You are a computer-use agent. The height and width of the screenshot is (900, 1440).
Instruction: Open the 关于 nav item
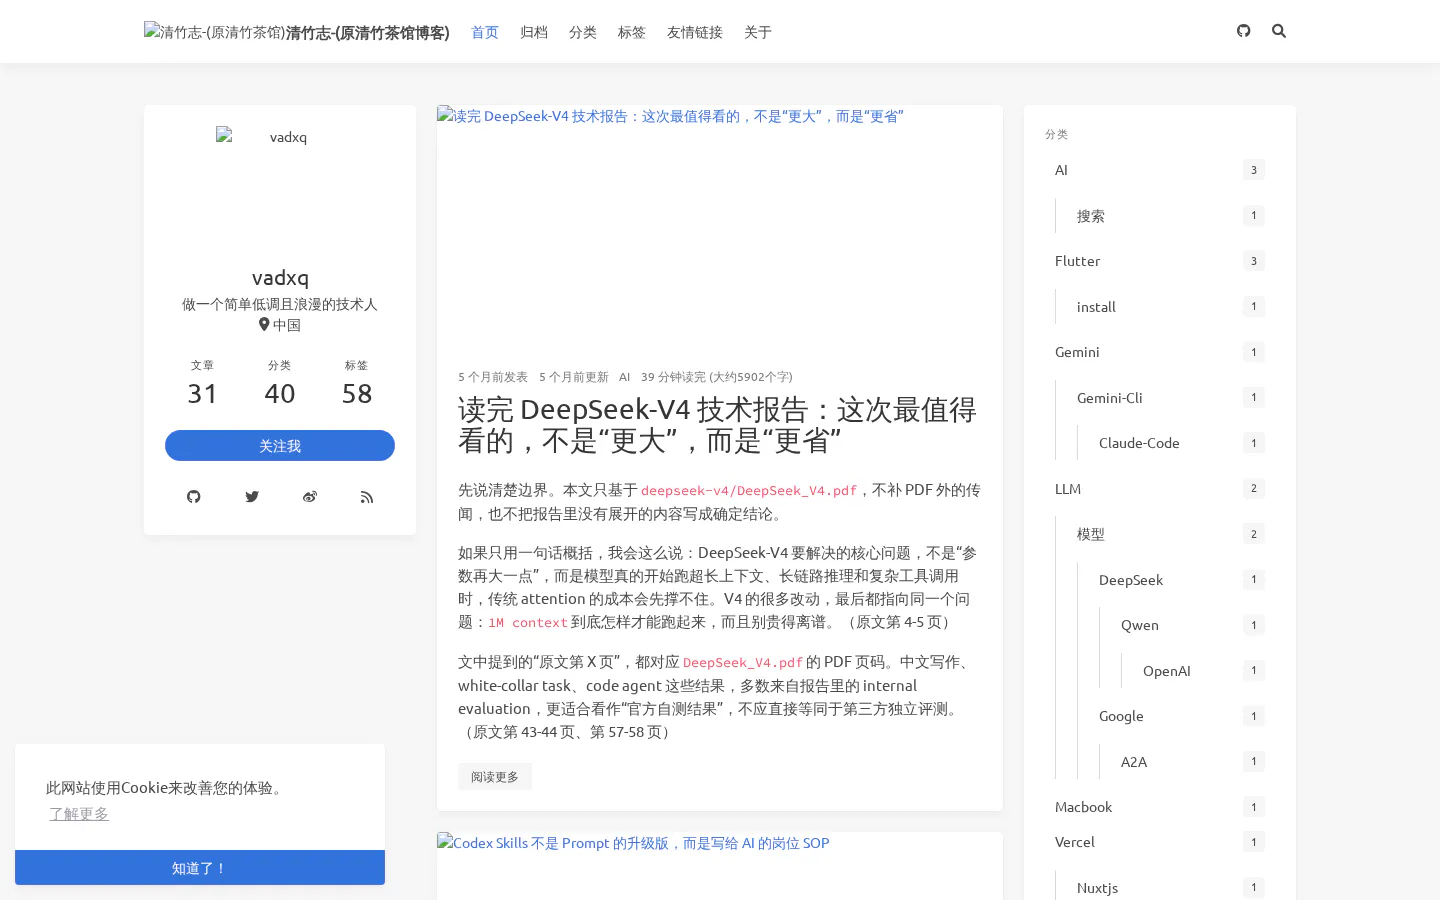pos(758,32)
